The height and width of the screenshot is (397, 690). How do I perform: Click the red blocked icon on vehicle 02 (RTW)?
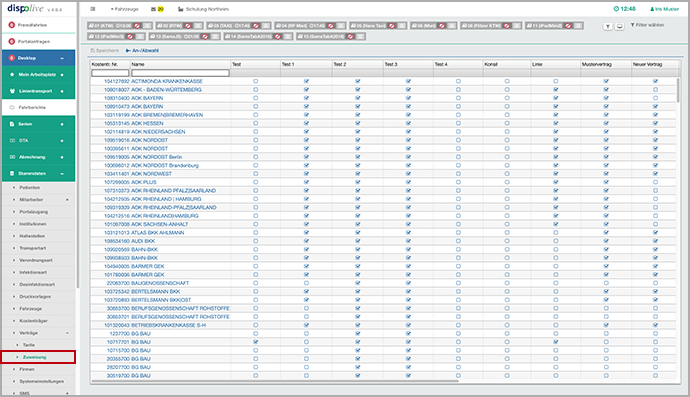188,26
